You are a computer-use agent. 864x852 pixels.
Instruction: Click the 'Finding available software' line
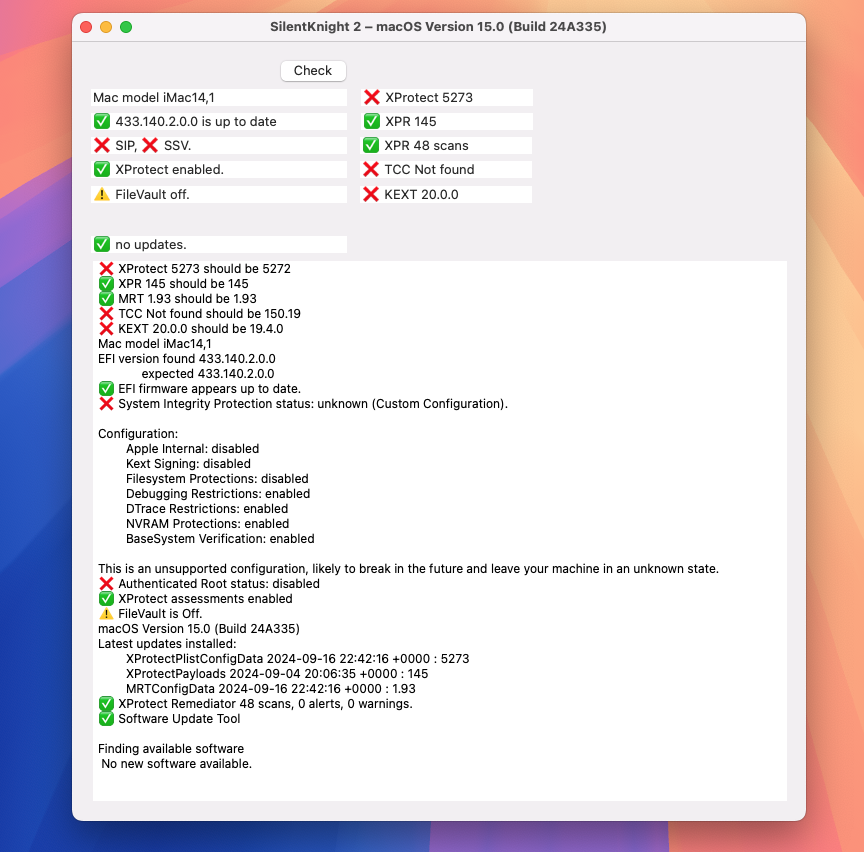click(171, 749)
